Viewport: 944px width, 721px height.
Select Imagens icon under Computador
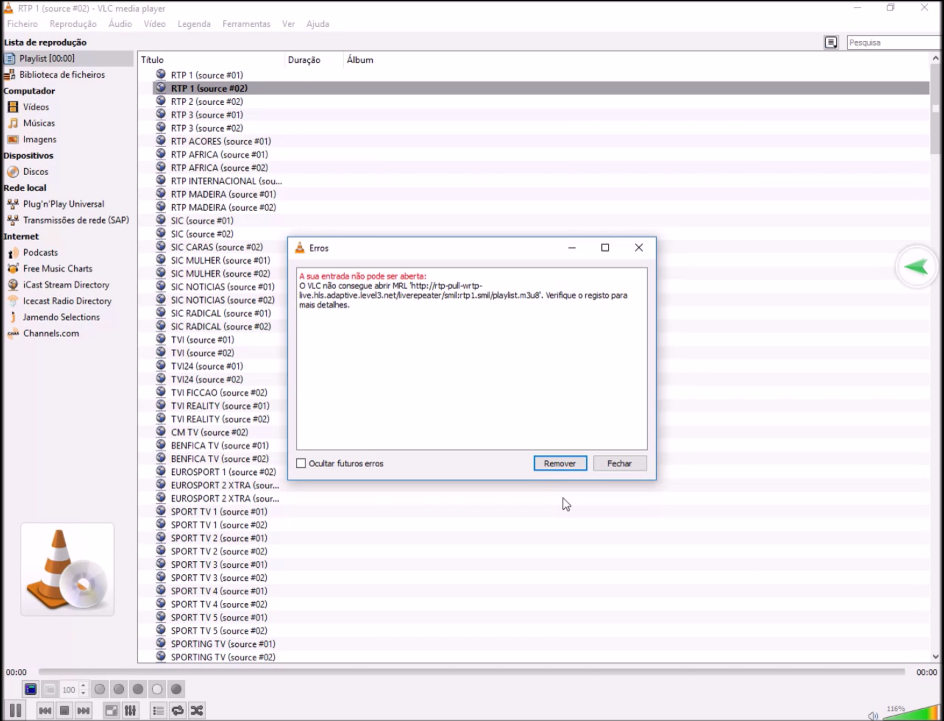coord(13,139)
